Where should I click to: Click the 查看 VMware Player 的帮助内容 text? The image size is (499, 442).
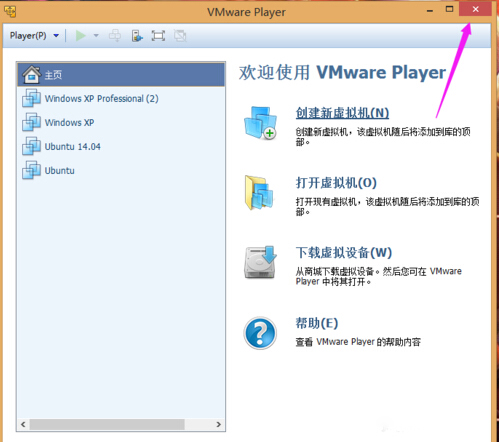(358, 342)
